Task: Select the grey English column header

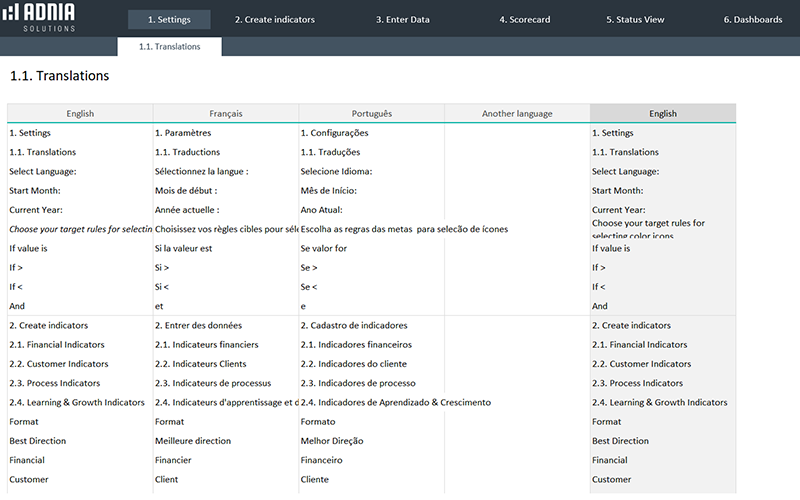Action: pos(662,113)
